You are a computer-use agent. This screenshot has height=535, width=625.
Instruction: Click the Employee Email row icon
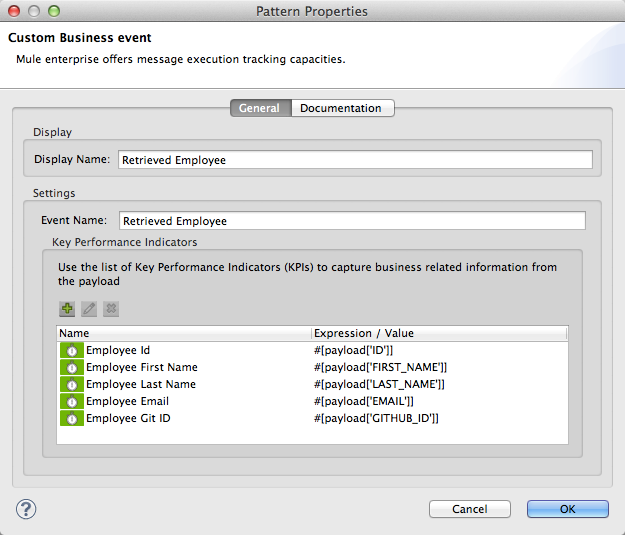72,401
